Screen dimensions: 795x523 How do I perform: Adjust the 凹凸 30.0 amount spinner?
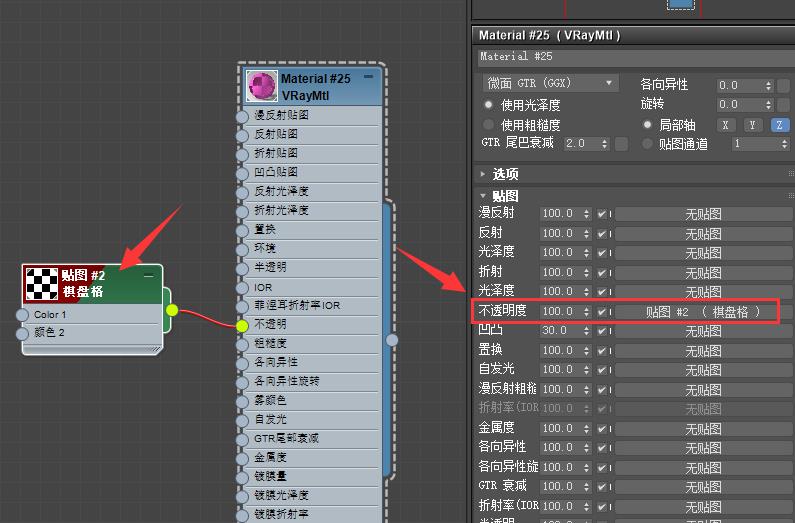586,331
